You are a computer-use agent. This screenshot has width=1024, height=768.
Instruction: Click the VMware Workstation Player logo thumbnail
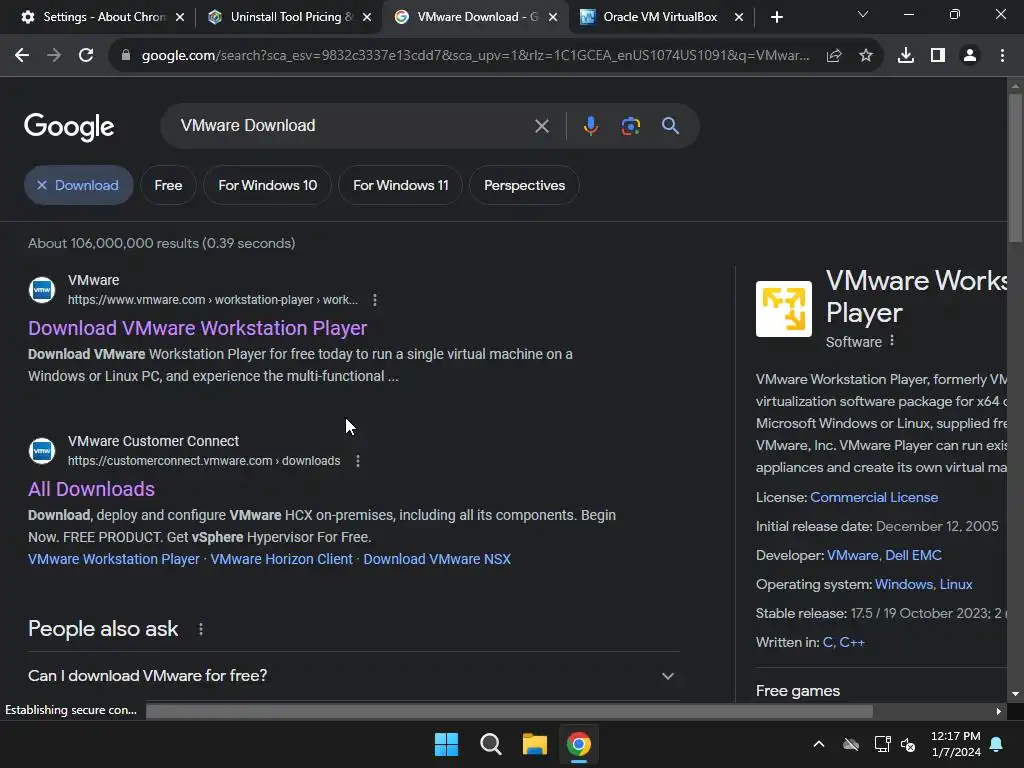784,309
